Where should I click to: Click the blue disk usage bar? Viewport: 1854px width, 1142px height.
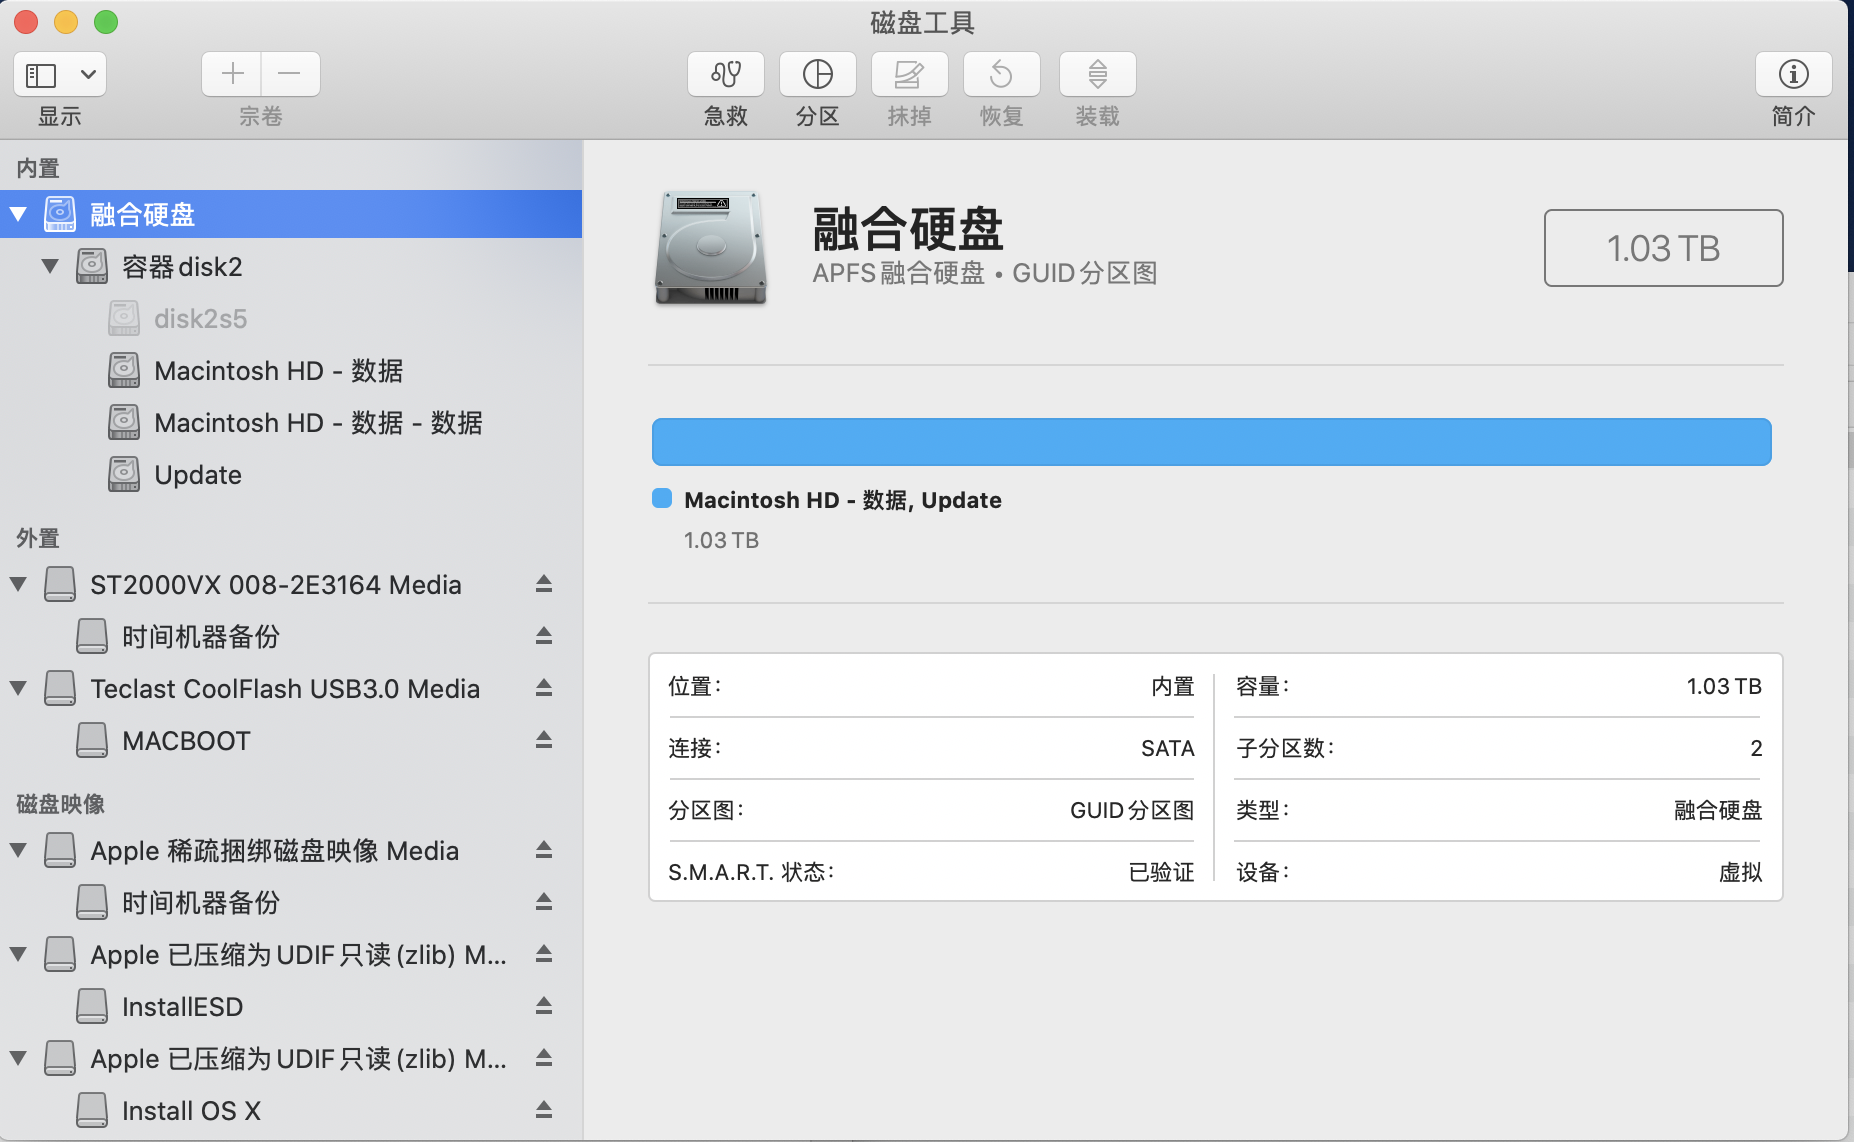tap(1211, 442)
